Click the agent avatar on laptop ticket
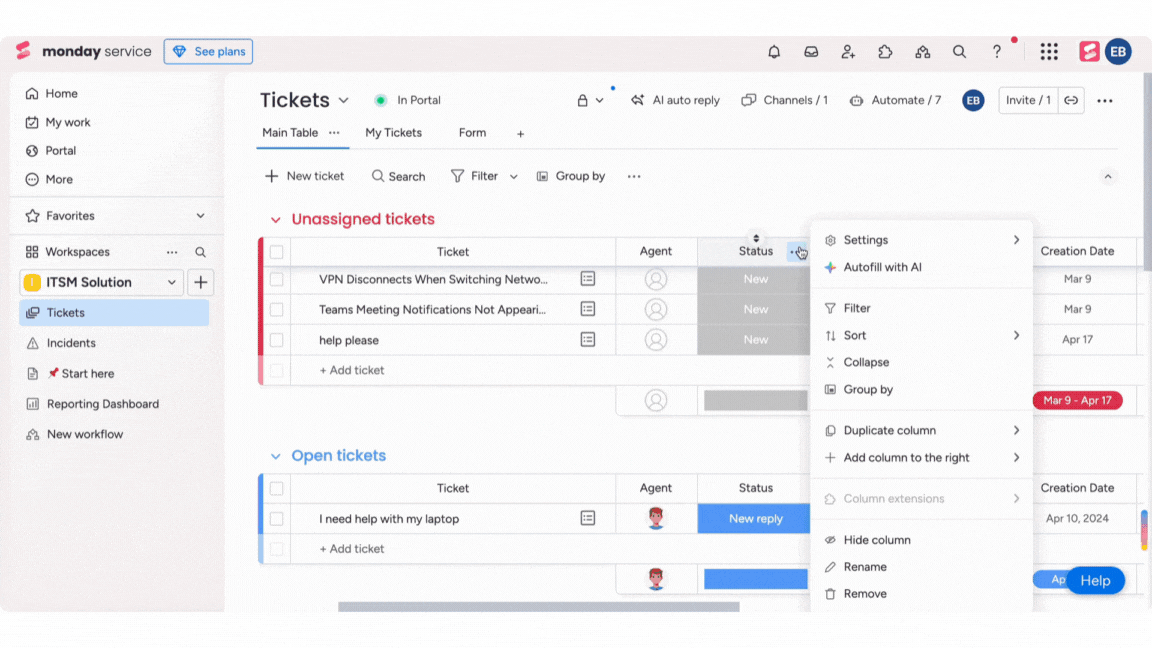The width and height of the screenshot is (1152, 648). click(656, 518)
